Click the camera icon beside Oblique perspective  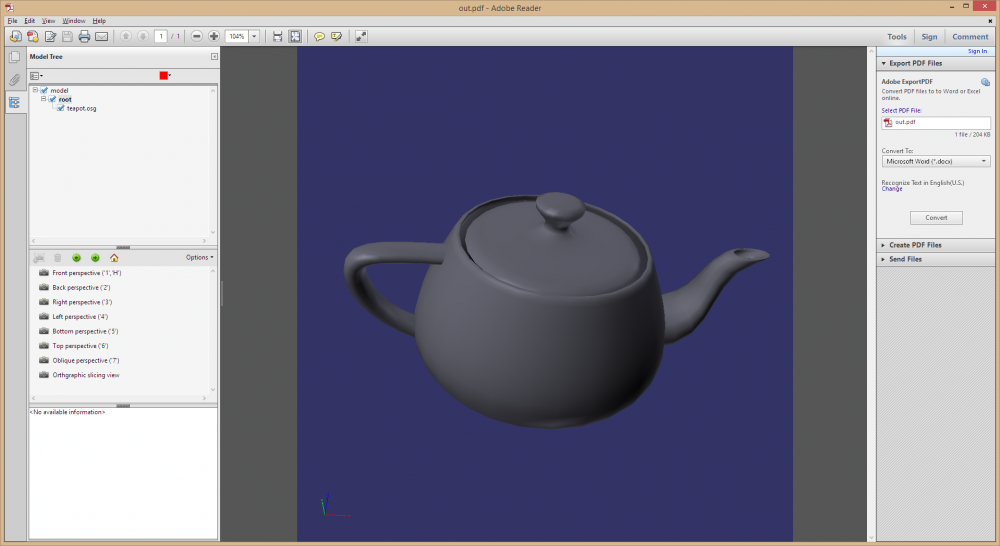tap(44, 360)
